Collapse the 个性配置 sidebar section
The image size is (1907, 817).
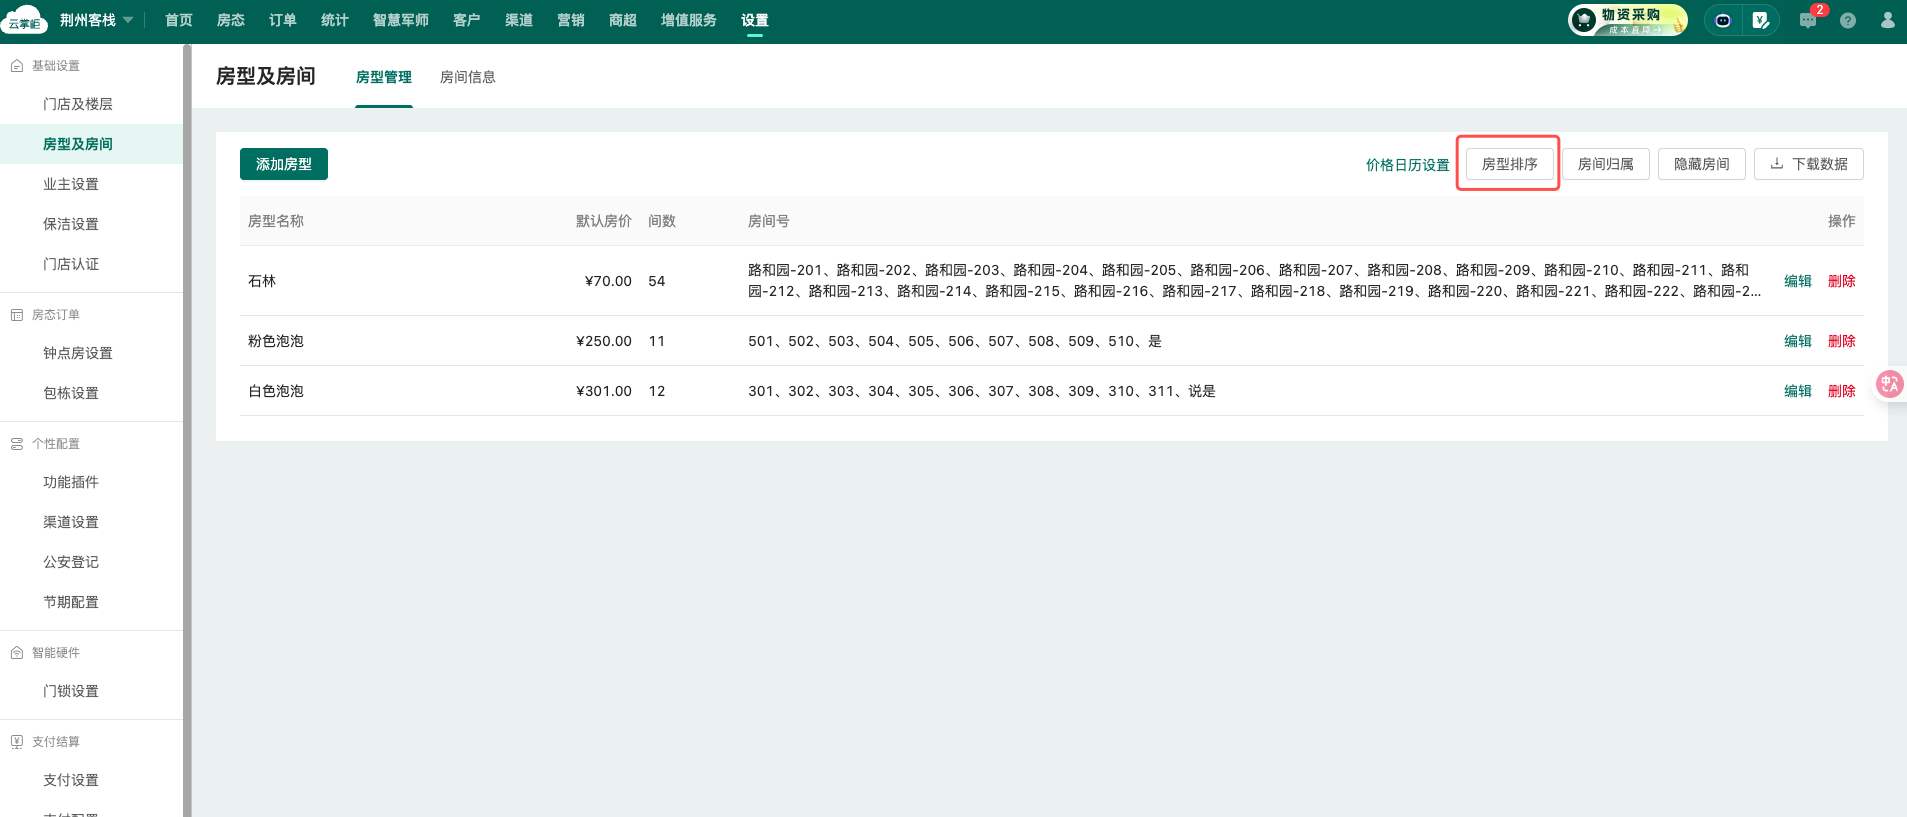tap(56, 444)
